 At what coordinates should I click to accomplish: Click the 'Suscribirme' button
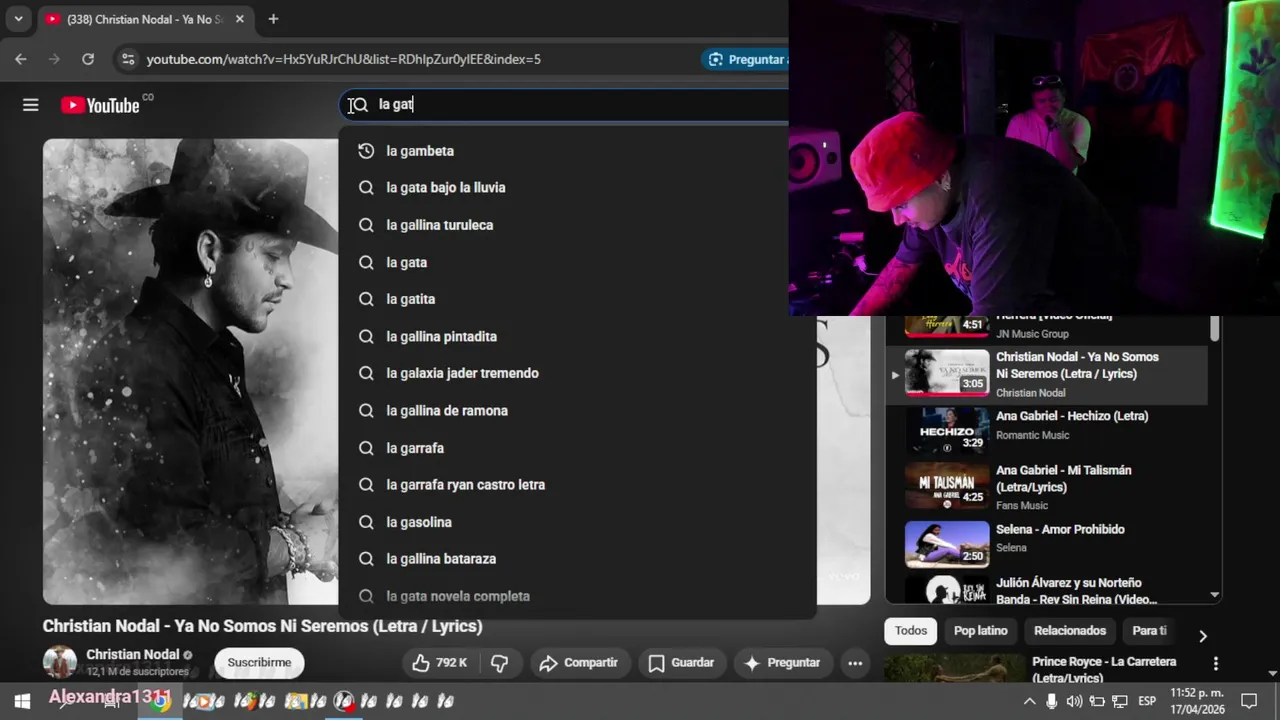tap(259, 663)
